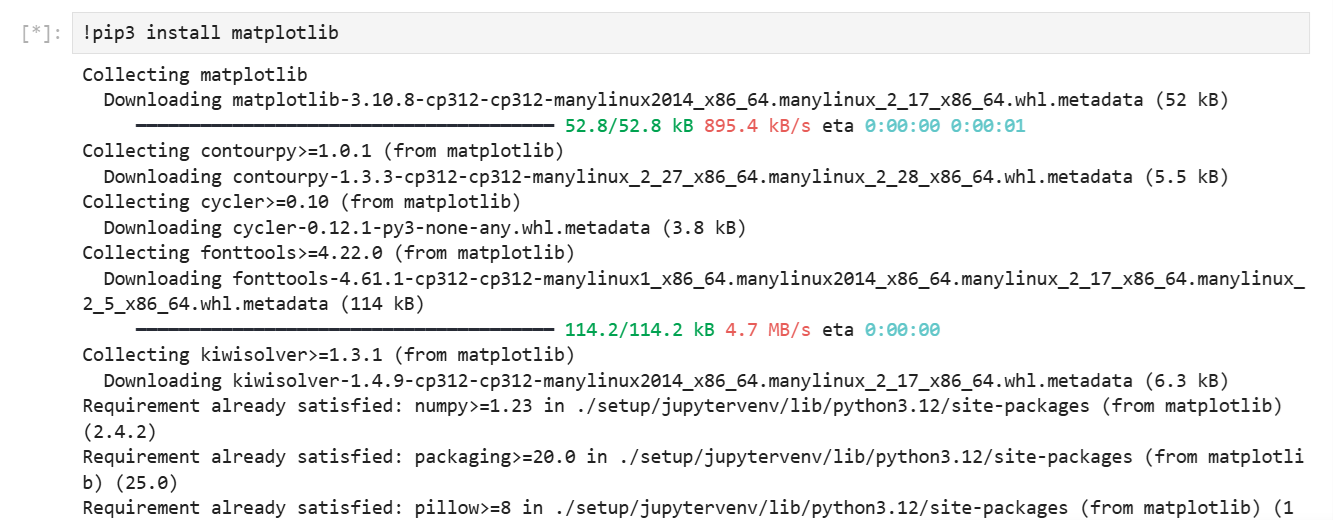Click the 'Collecting contourpy>=1.0.1' output line
1333x520 pixels.
tap(323, 151)
